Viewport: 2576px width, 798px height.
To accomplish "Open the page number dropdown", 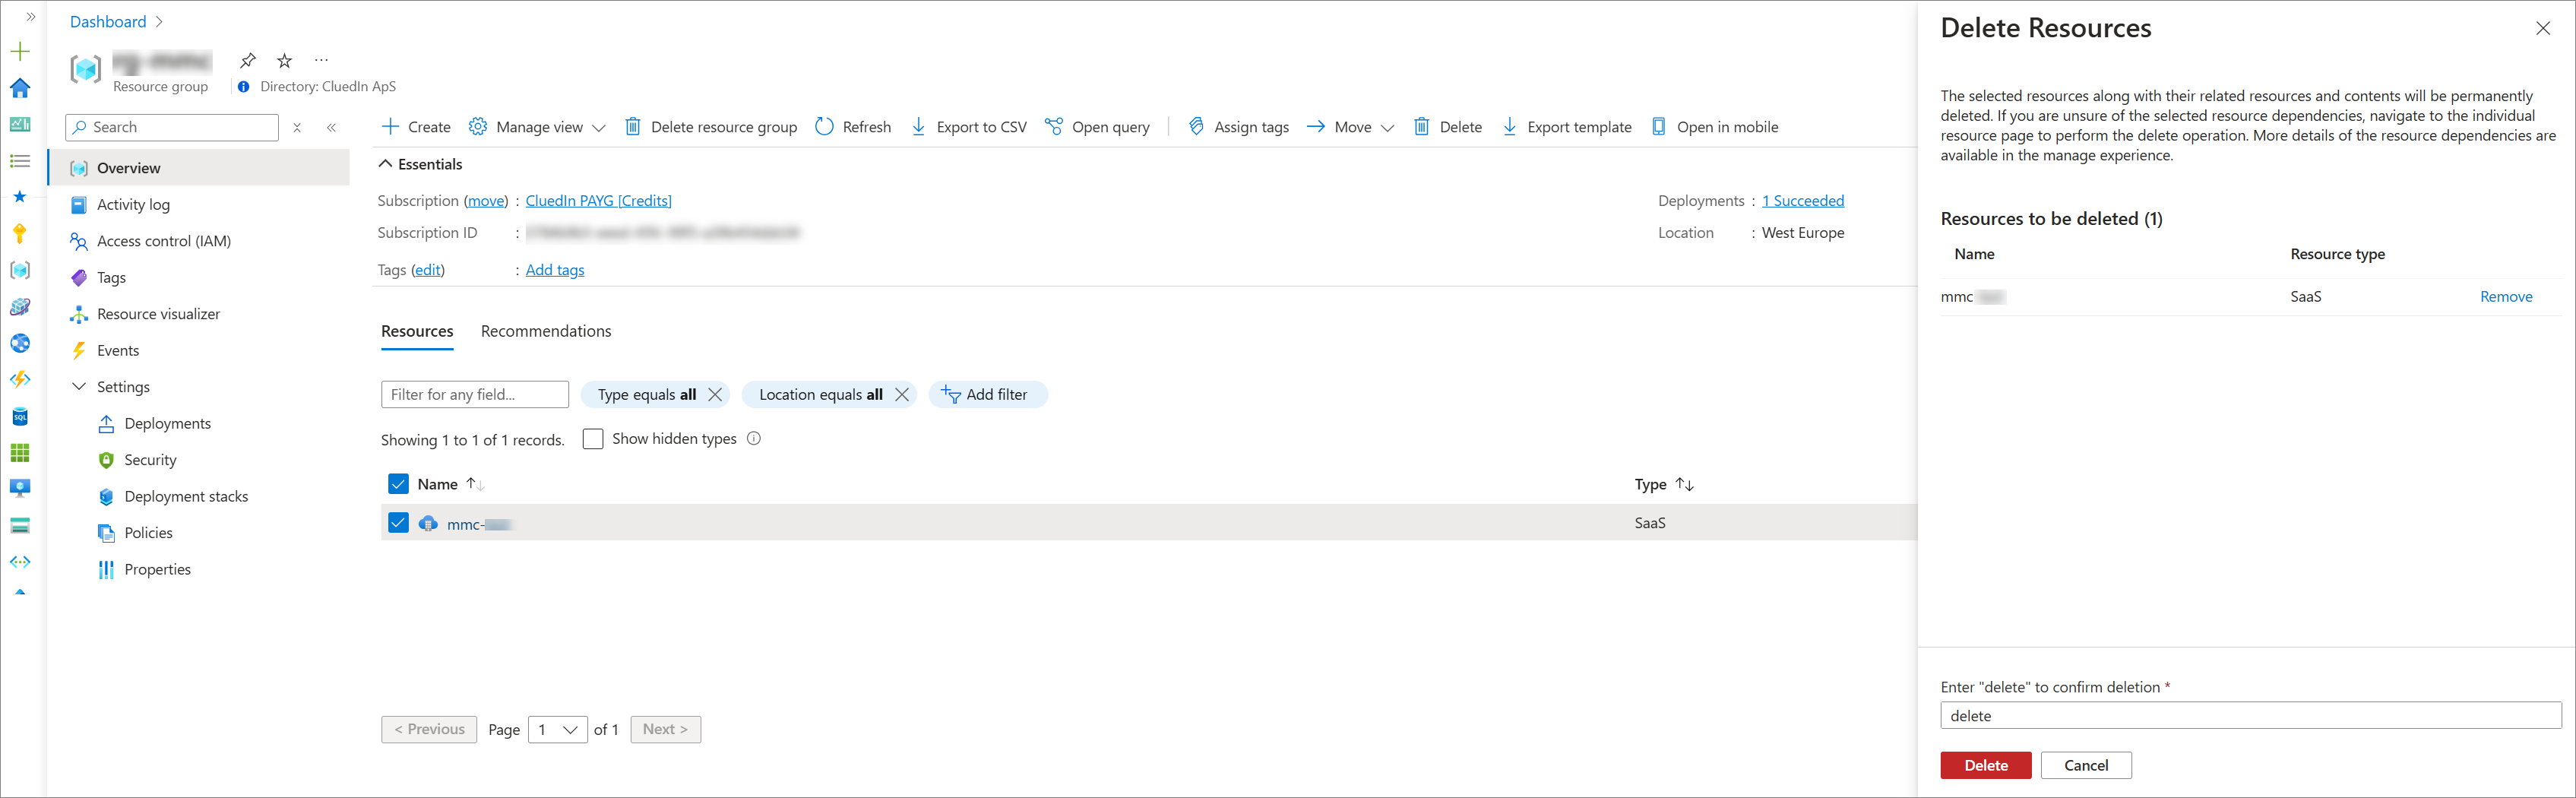I will (558, 730).
